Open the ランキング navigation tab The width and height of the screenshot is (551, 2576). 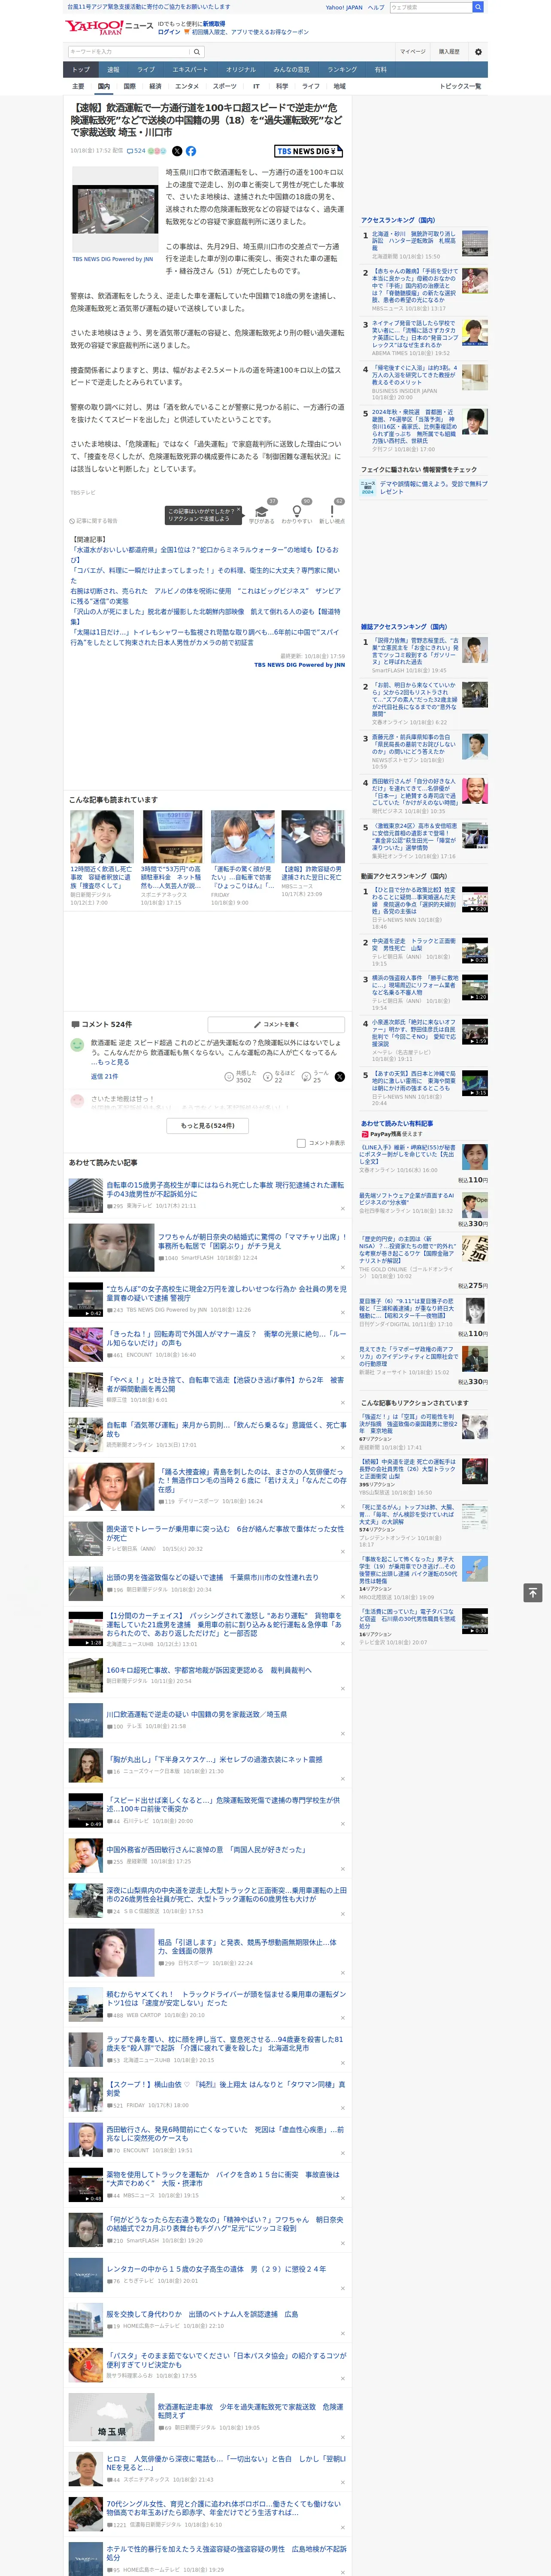(342, 70)
